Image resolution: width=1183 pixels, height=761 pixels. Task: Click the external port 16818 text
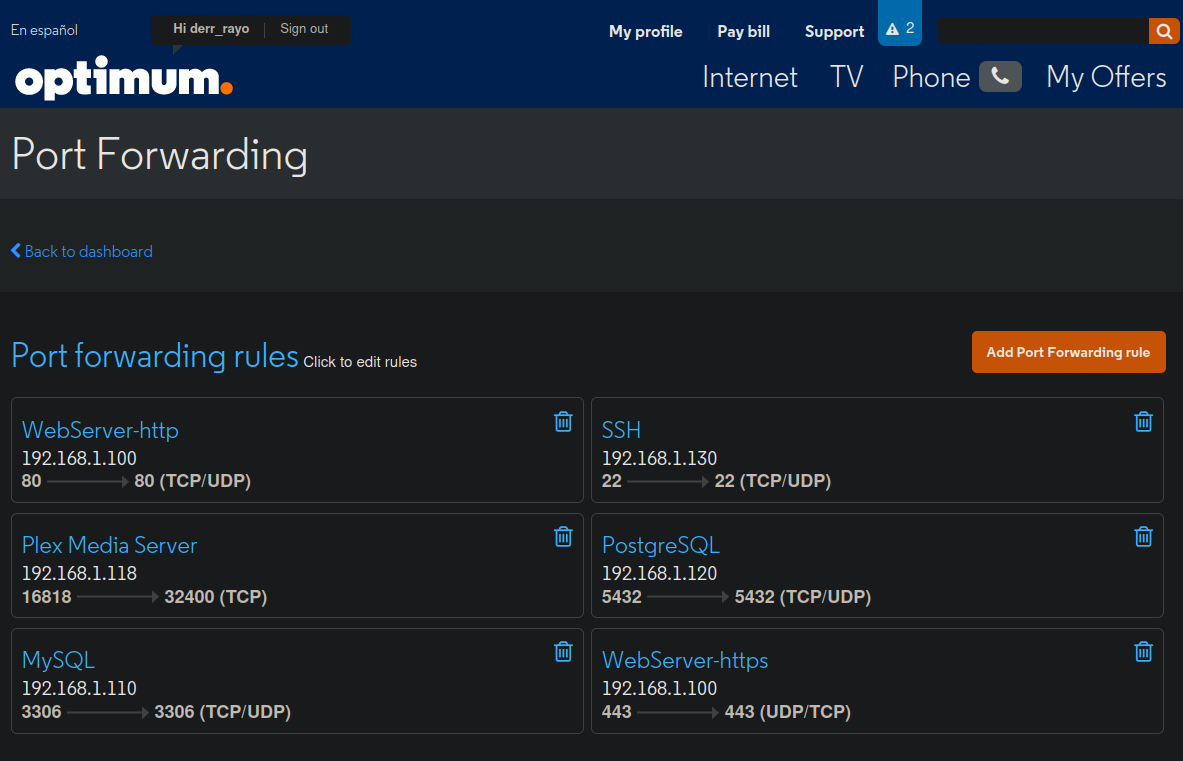(x=47, y=597)
